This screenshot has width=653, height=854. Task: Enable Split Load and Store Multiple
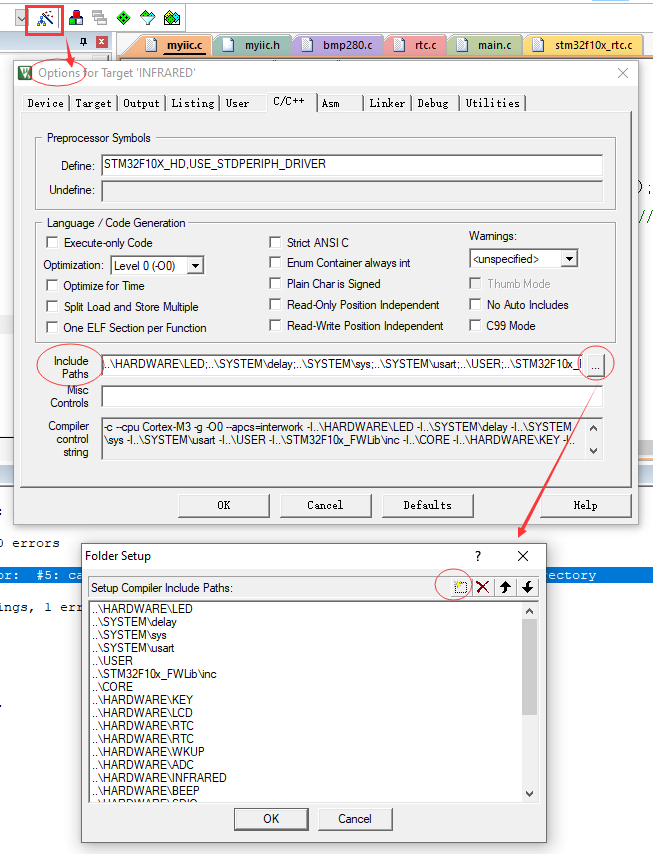(x=52, y=307)
